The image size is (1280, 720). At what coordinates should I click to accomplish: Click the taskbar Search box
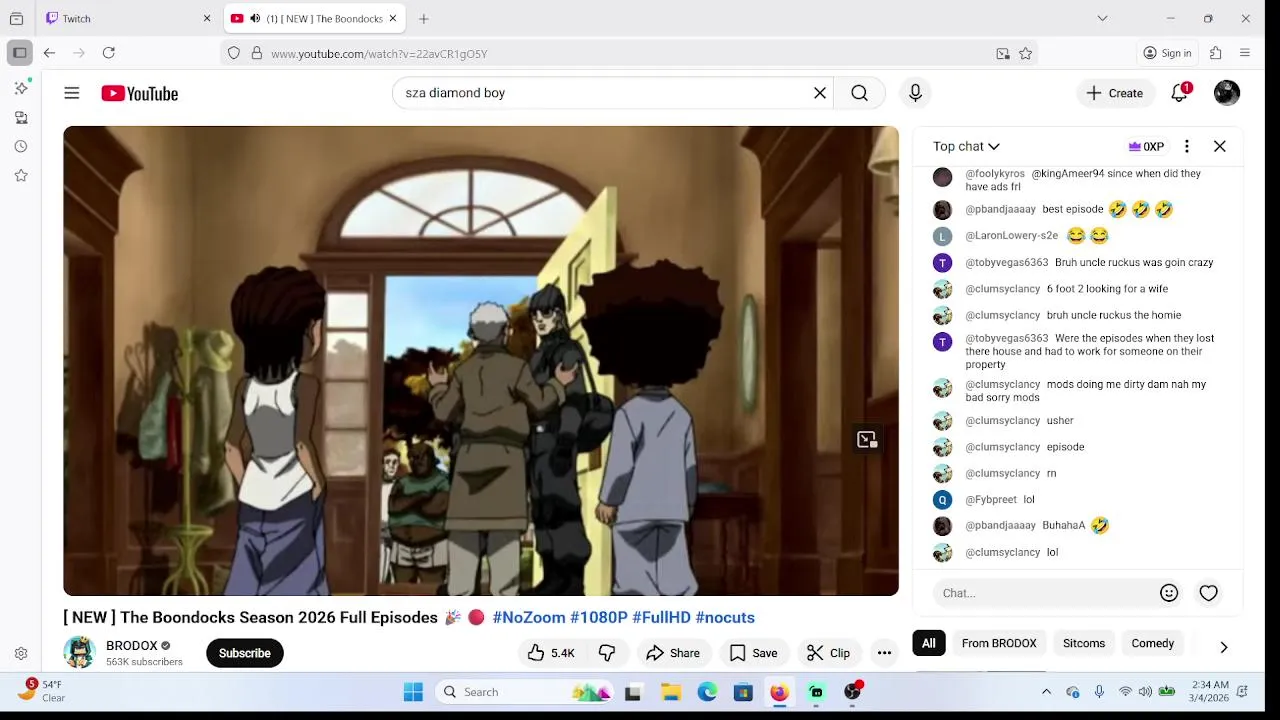(x=523, y=692)
